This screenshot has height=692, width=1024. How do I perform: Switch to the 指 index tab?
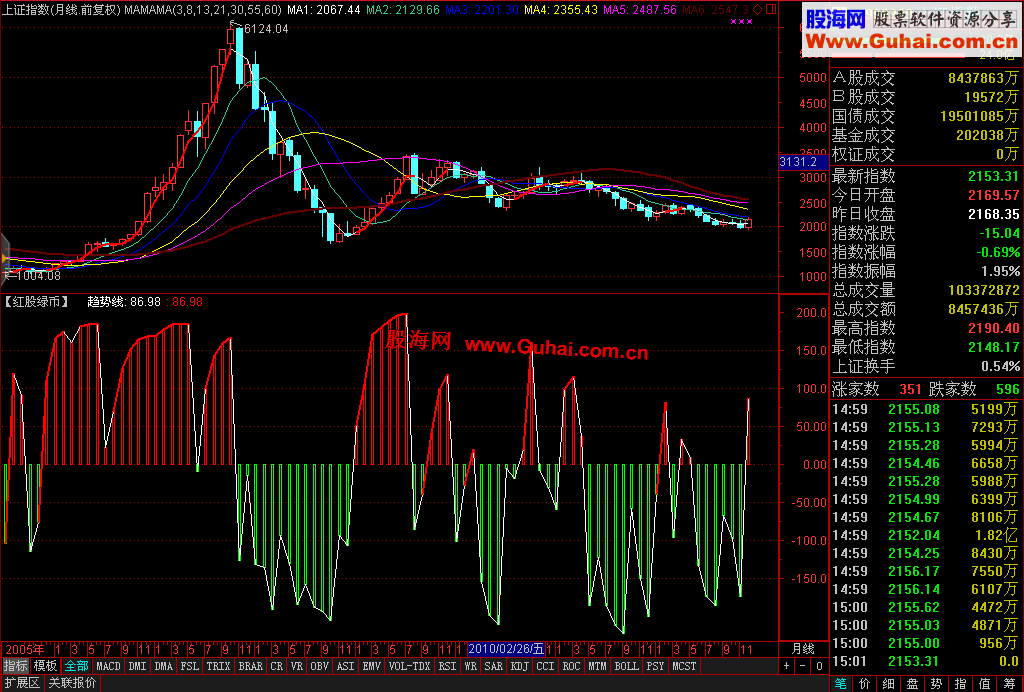(961, 684)
